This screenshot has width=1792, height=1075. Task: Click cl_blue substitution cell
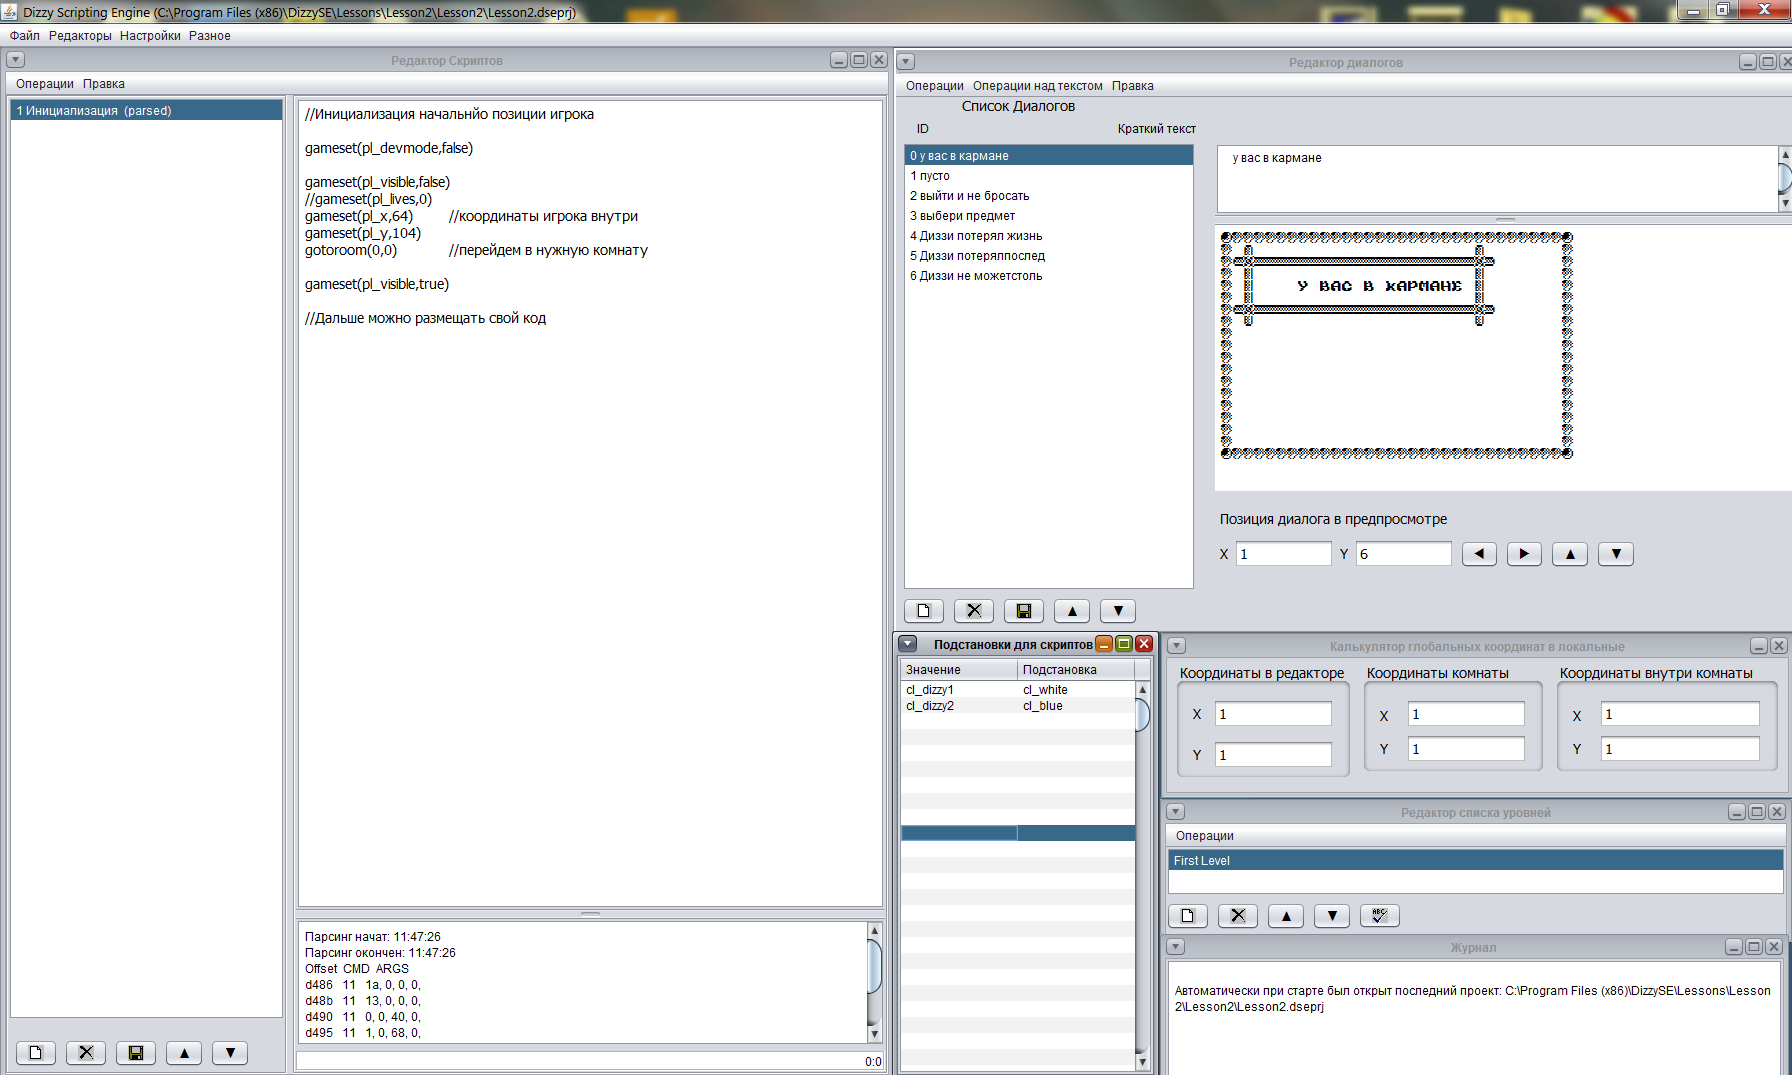[x=1076, y=706]
